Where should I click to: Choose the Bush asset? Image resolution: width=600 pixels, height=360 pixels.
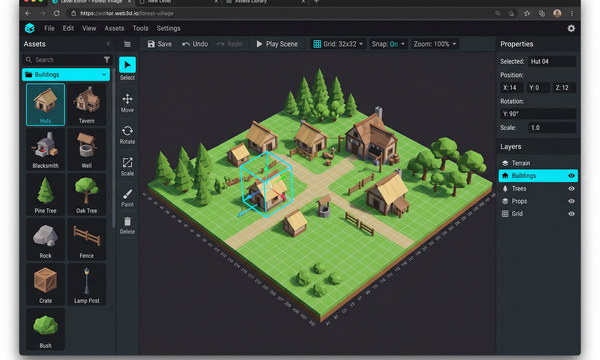click(x=45, y=329)
